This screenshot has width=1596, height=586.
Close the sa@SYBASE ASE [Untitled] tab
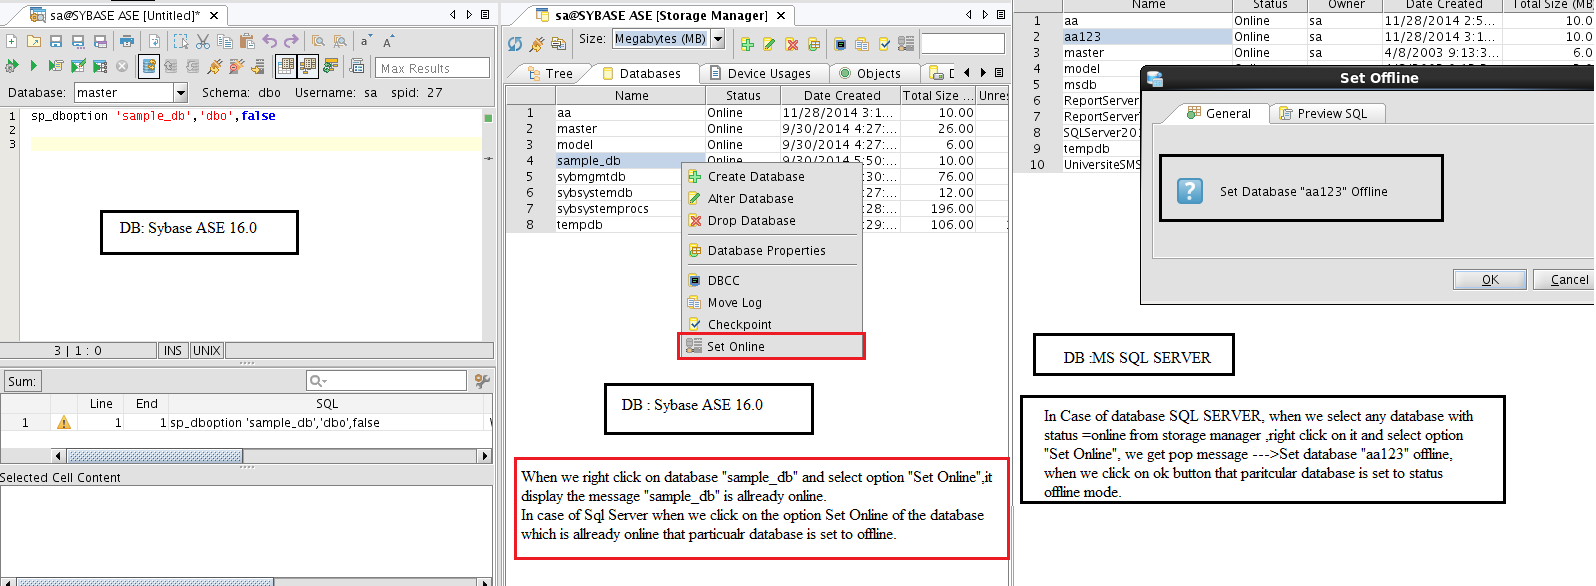tap(214, 16)
